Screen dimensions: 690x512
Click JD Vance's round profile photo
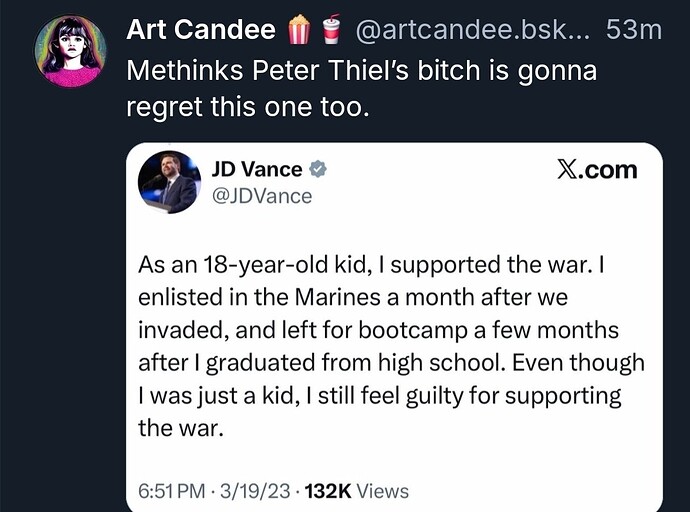tap(169, 182)
